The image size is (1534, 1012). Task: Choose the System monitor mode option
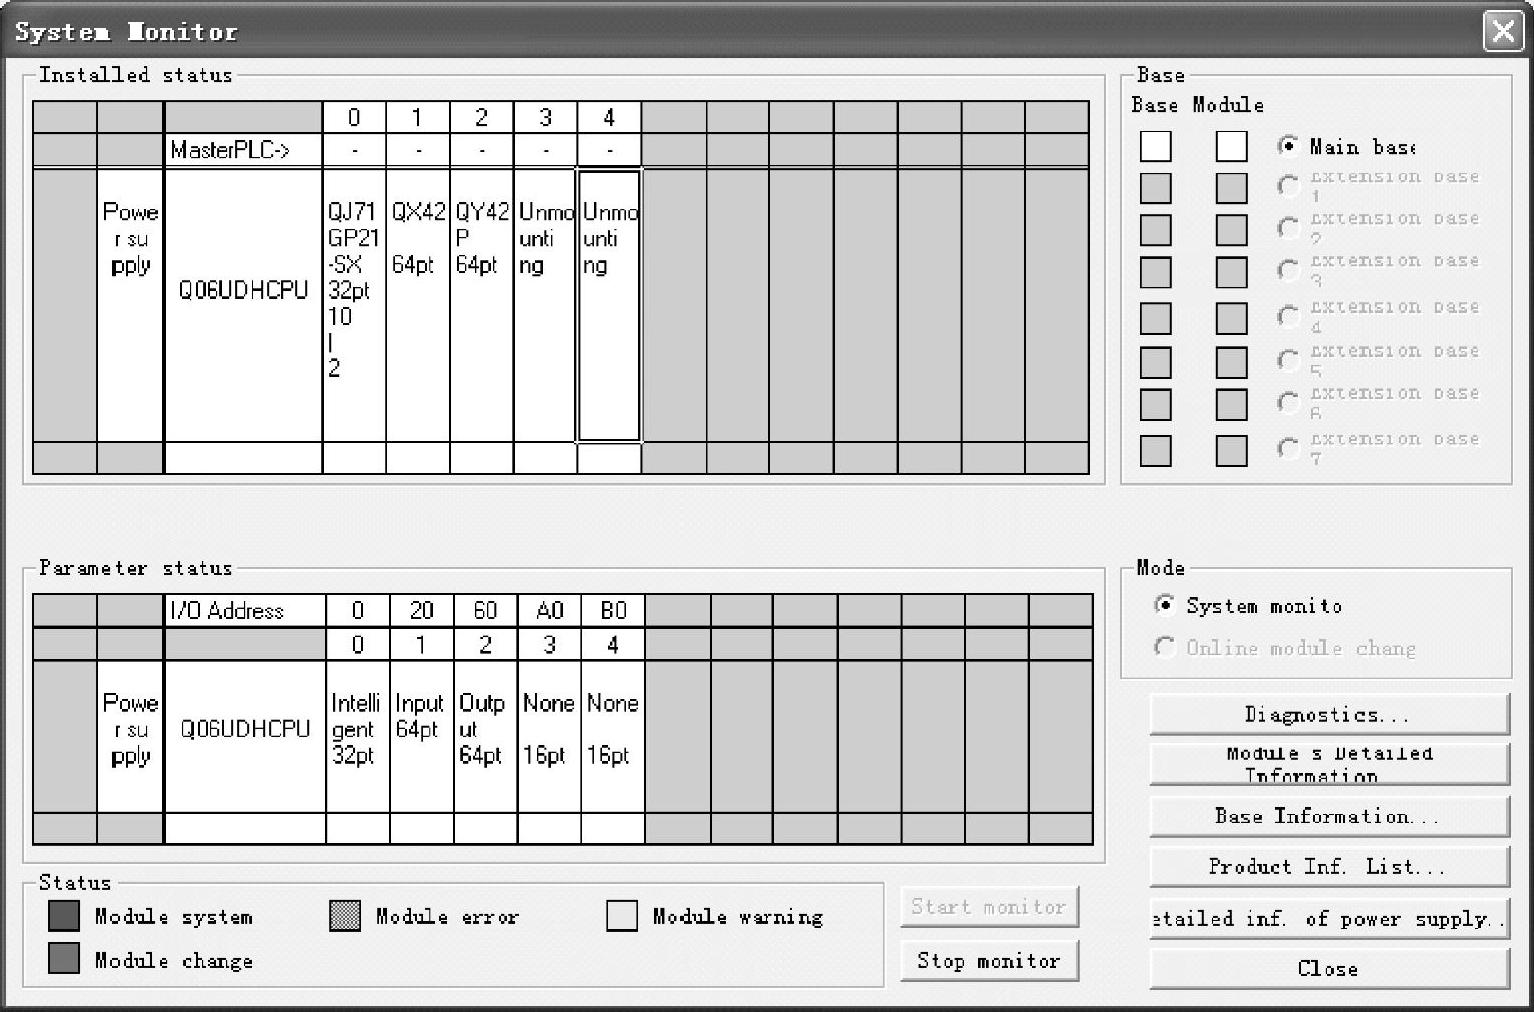1164,605
